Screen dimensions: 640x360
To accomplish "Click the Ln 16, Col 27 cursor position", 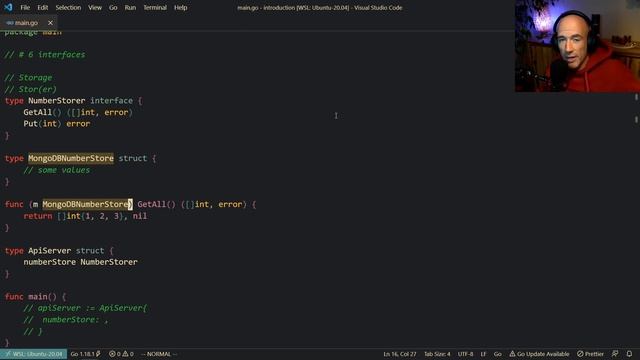I will (x=400, y=354).
